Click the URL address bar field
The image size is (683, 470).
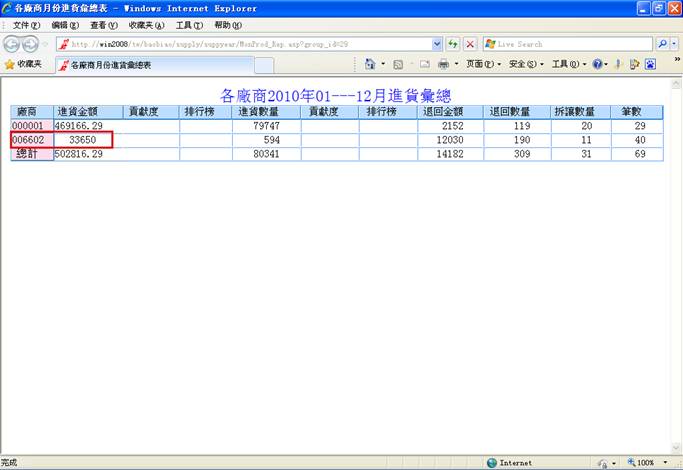pyautogui.click(x=250, y=44)
